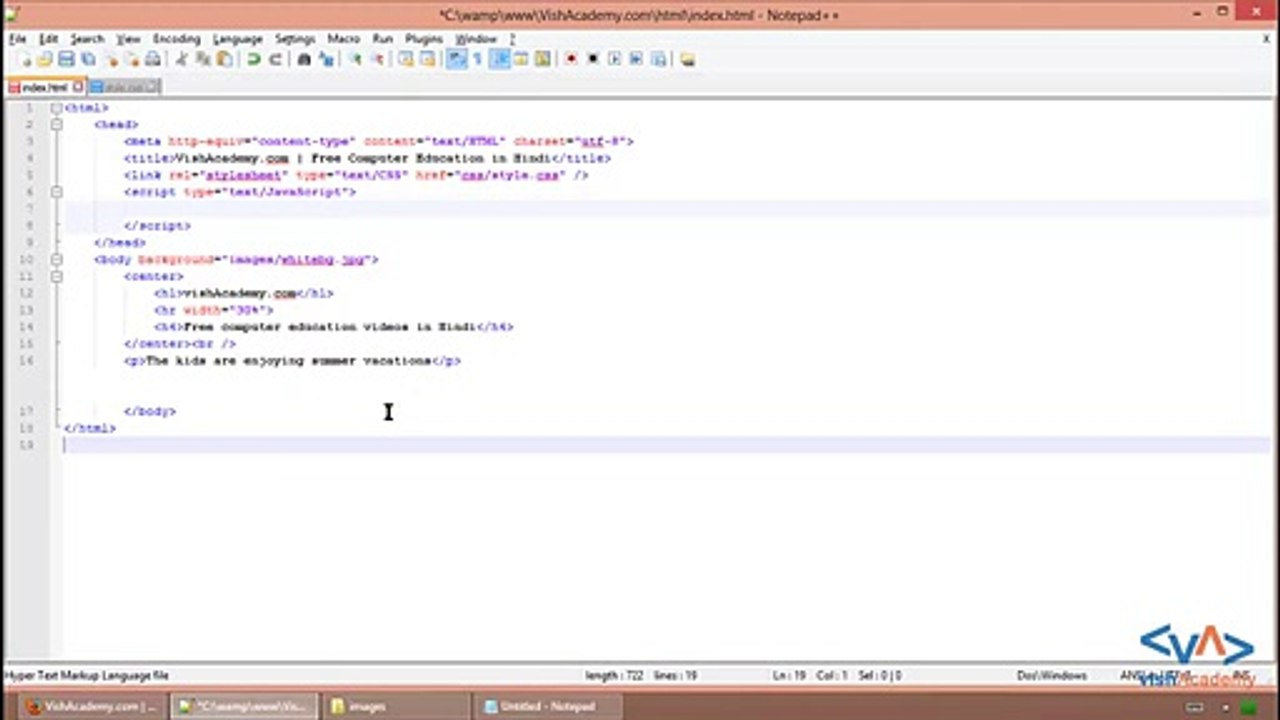Open Find with binoculars icon
The image size is (1280, 720).
tap(304, 59)
